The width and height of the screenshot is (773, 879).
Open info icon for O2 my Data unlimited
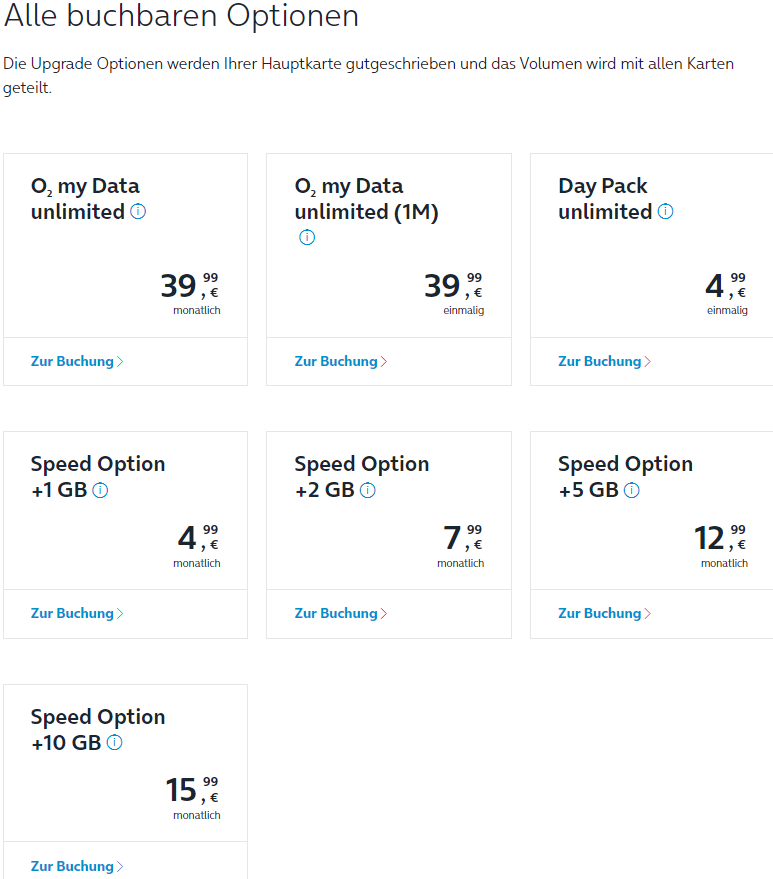[138, 211]
